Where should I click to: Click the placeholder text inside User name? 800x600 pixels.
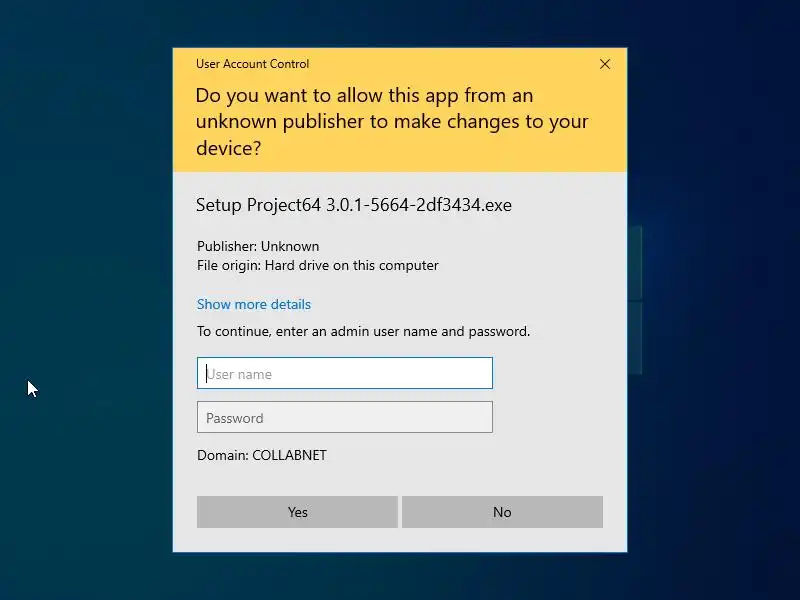pyautogui.click(x=239, y=374)
